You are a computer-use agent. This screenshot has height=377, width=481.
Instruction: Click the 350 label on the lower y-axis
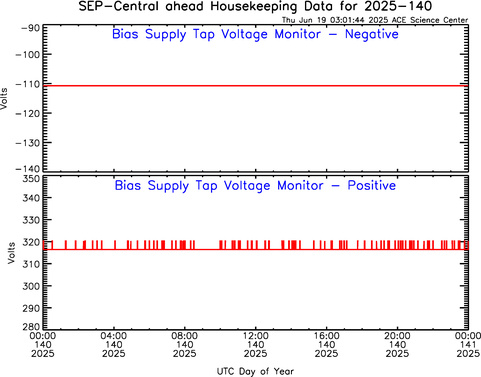pyautogui.click(x=31, y=179)
